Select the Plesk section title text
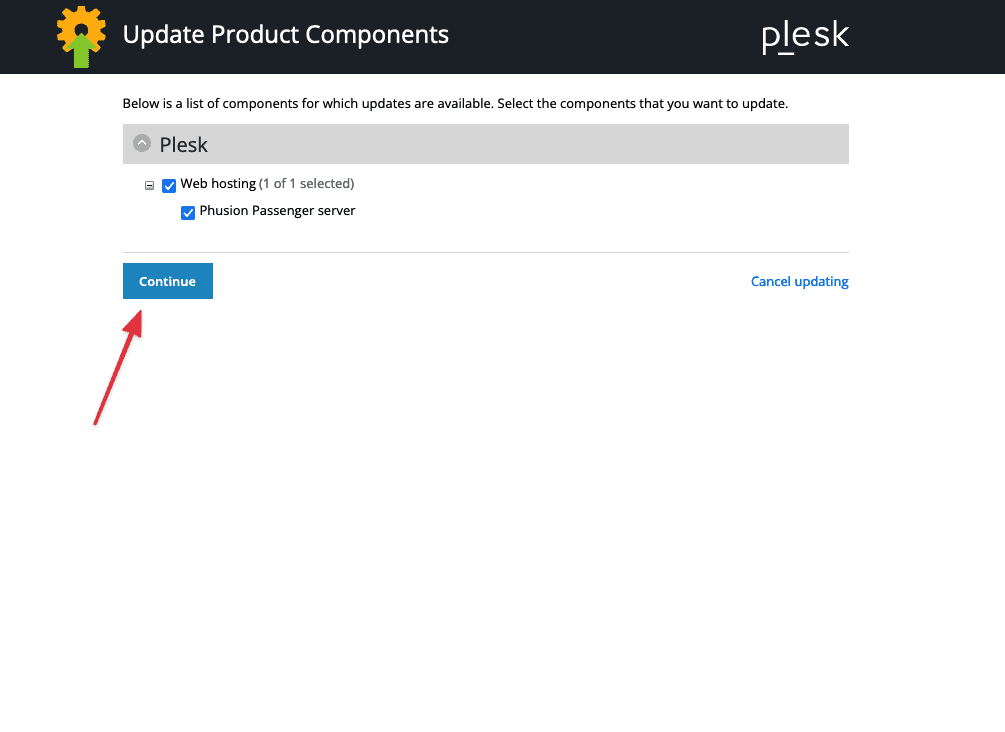This screenshot has width=1005, height=732. coord(183,145)
